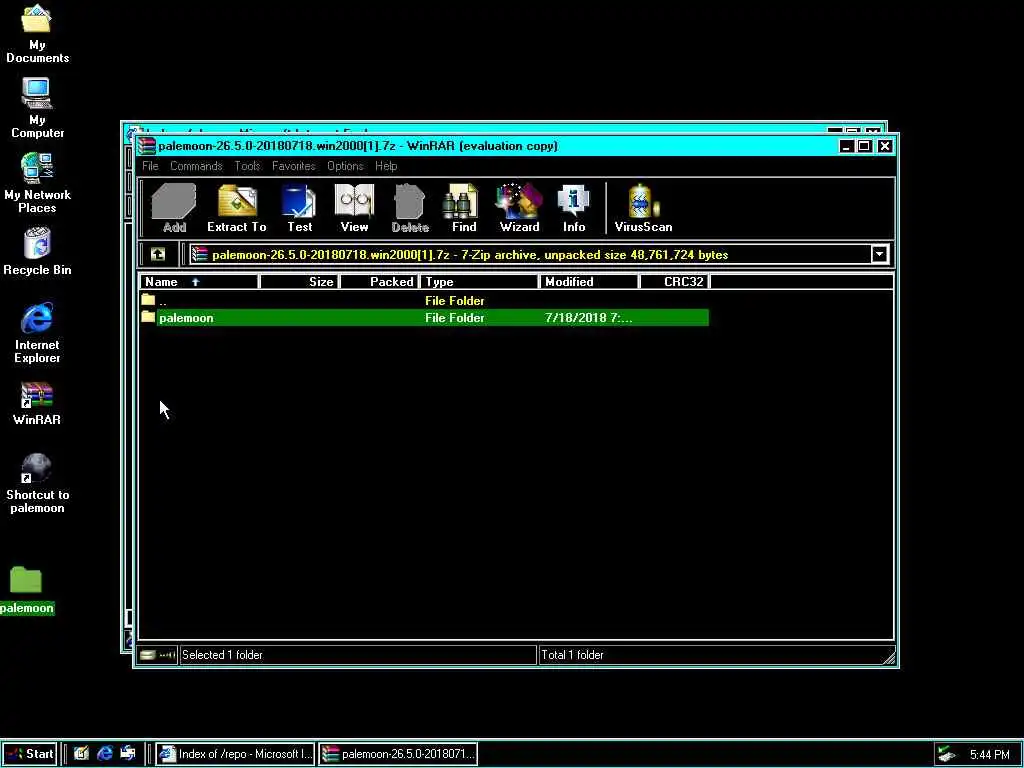
Task: Open the Start menu
Action: pyautogui.click(x=31, y=754)
